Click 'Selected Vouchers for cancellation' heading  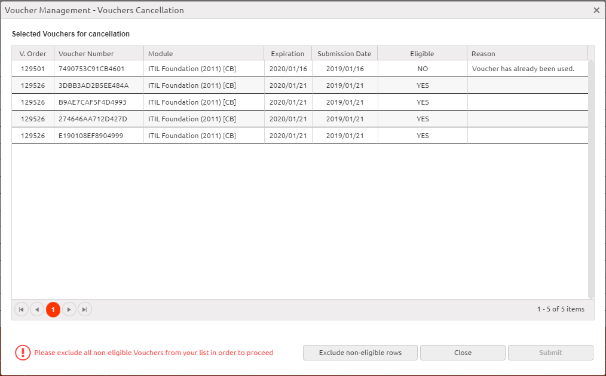(71, 34)
